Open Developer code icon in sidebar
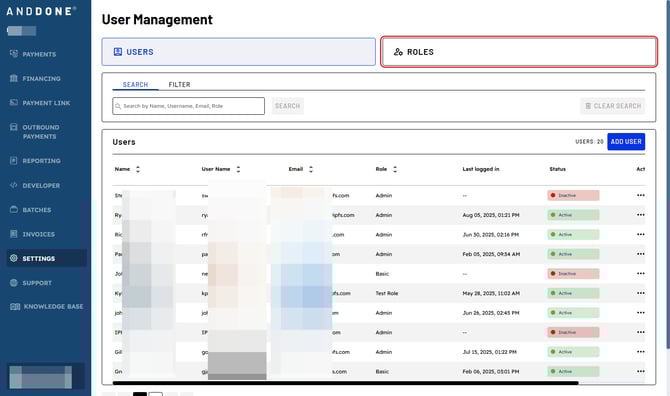 point(14,185)
